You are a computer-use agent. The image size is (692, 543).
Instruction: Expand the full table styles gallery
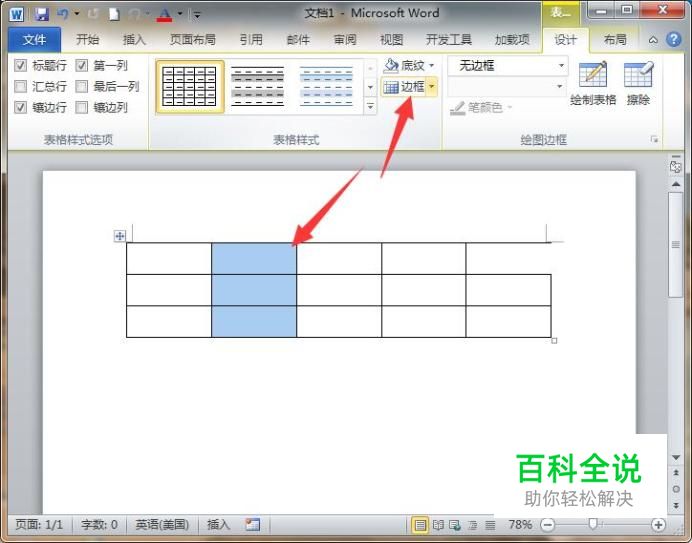tap(370, 106)
